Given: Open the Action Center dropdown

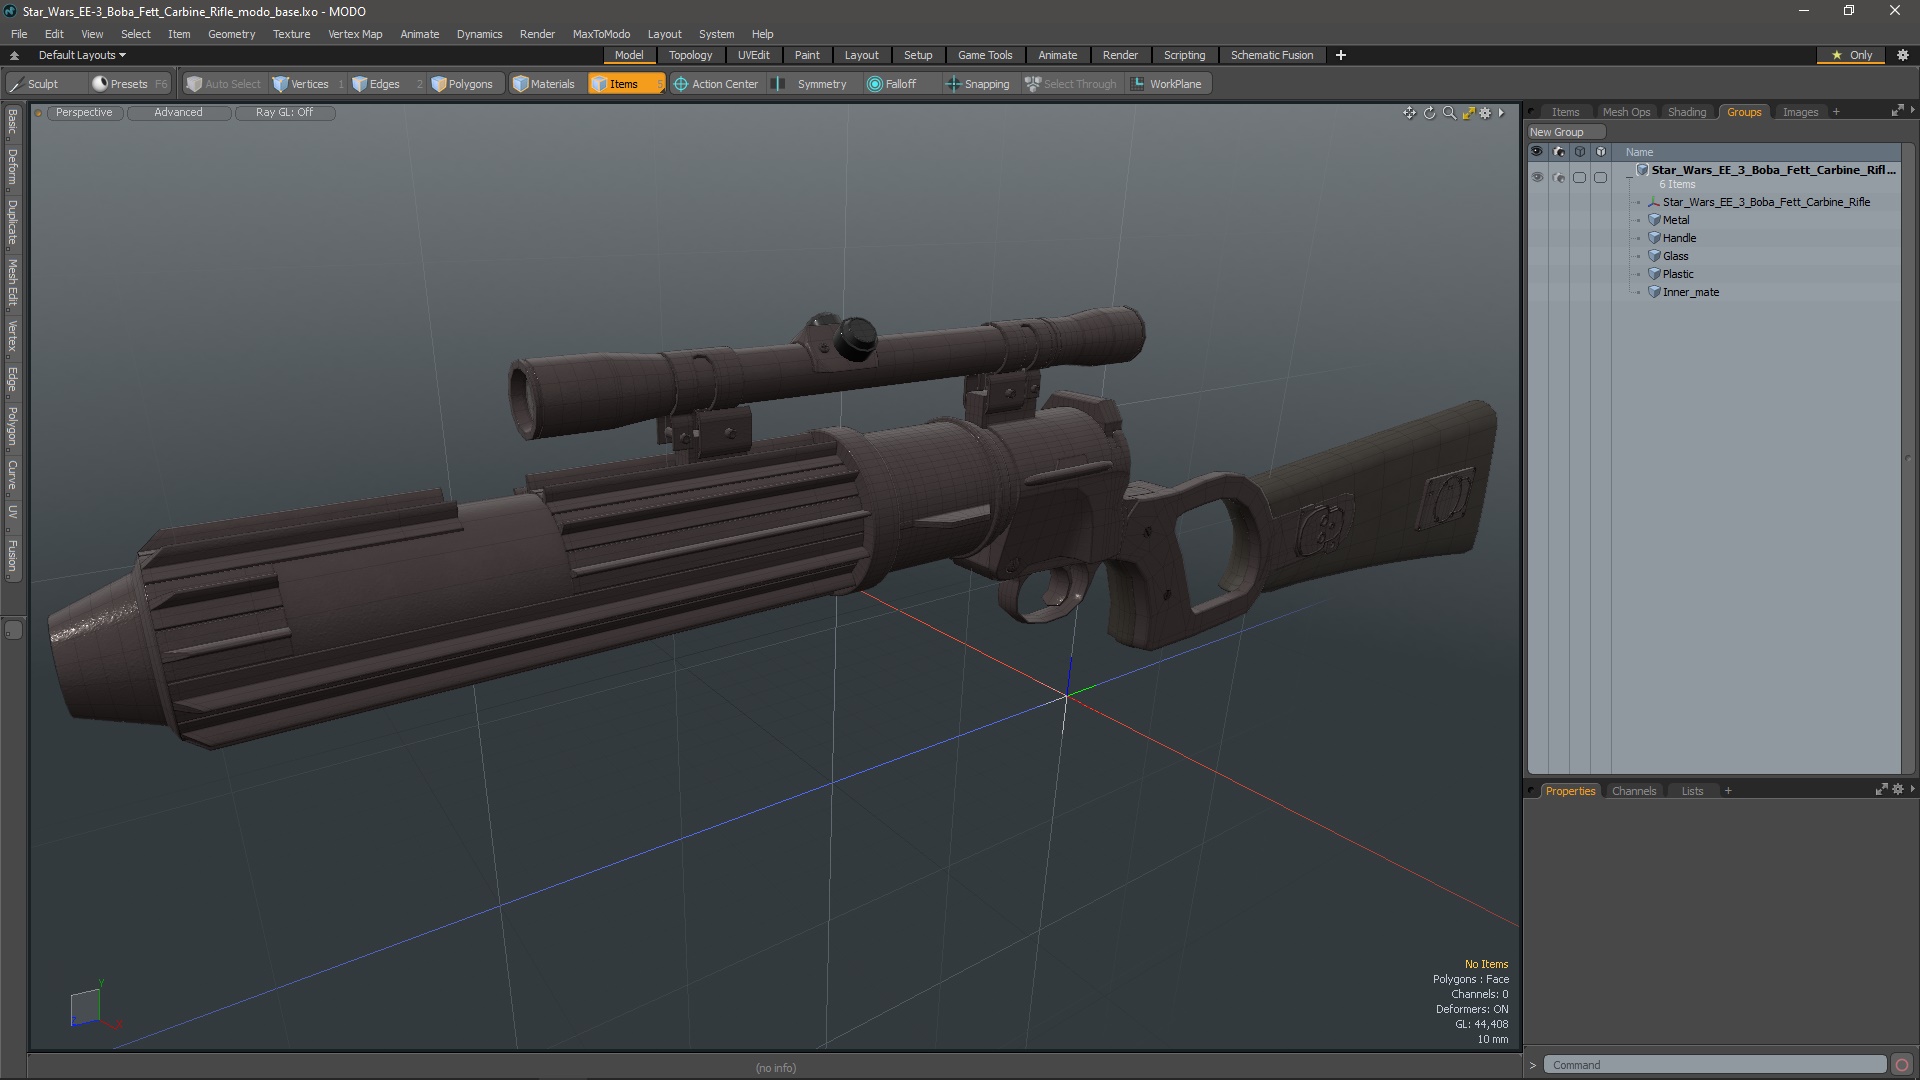Looking at the screenshot, I should pyautogui.click(x=716, y=84).
